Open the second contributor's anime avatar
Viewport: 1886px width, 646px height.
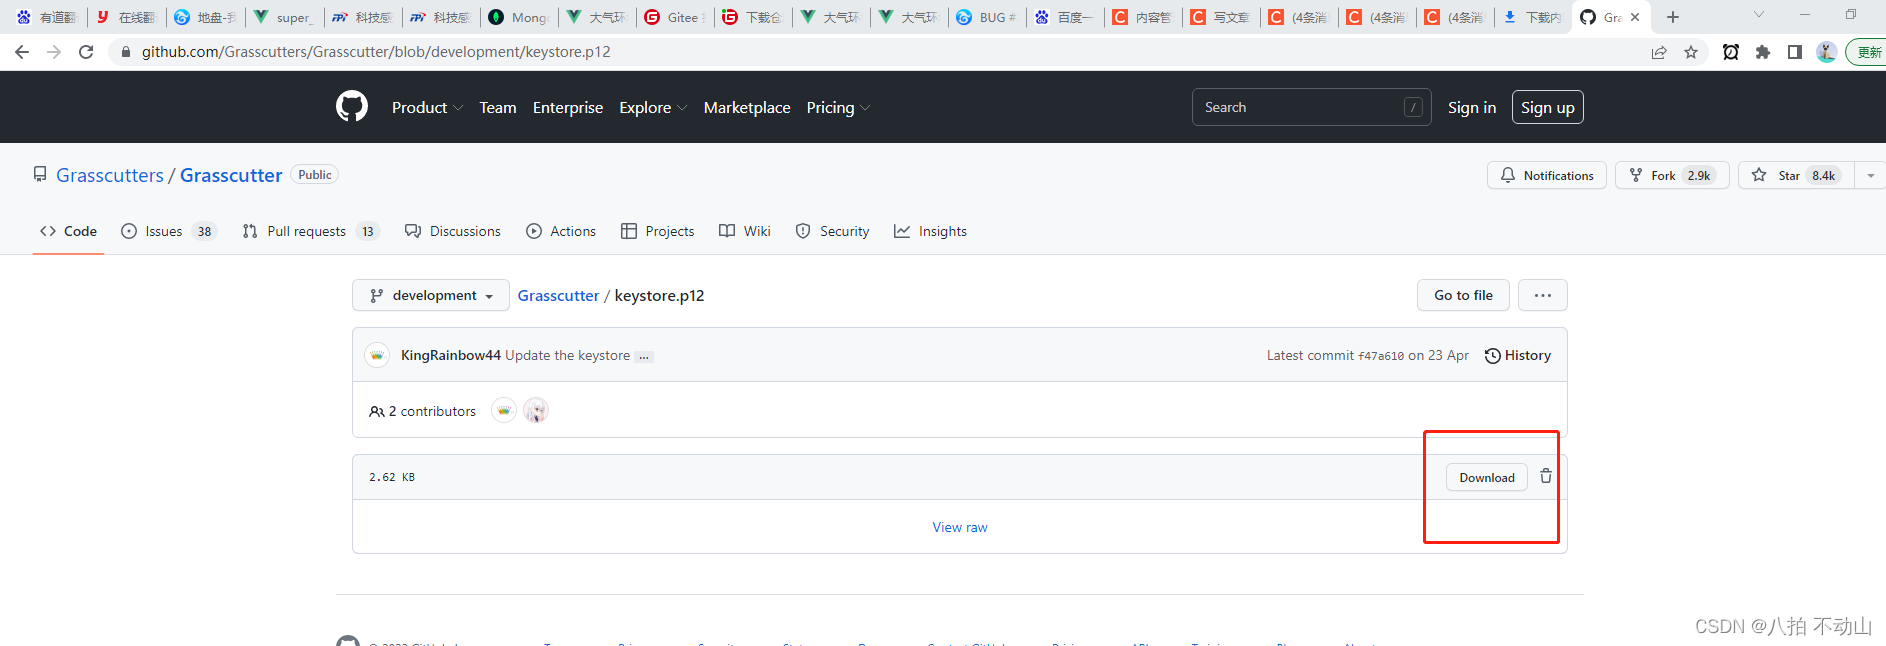tap(536, 410)
